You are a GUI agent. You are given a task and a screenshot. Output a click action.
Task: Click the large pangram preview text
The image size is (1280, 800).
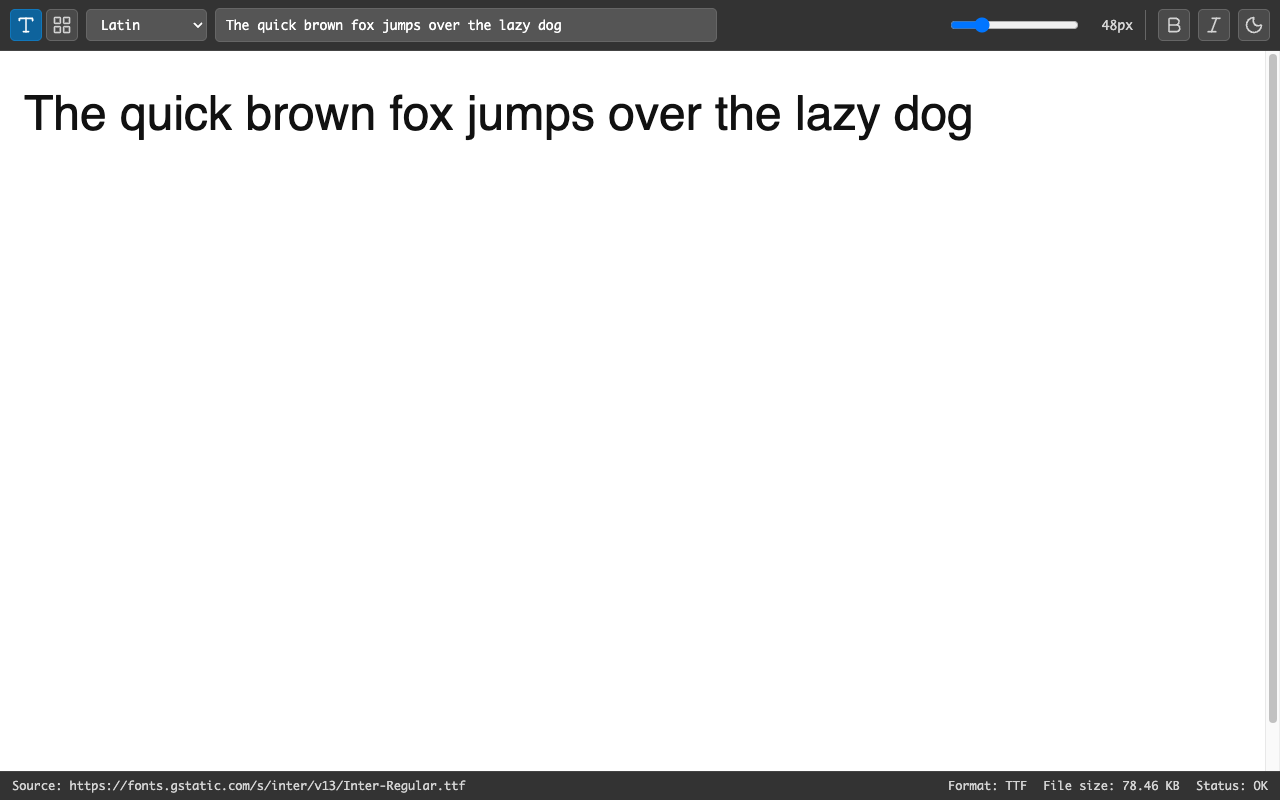[x=498, y=114]
